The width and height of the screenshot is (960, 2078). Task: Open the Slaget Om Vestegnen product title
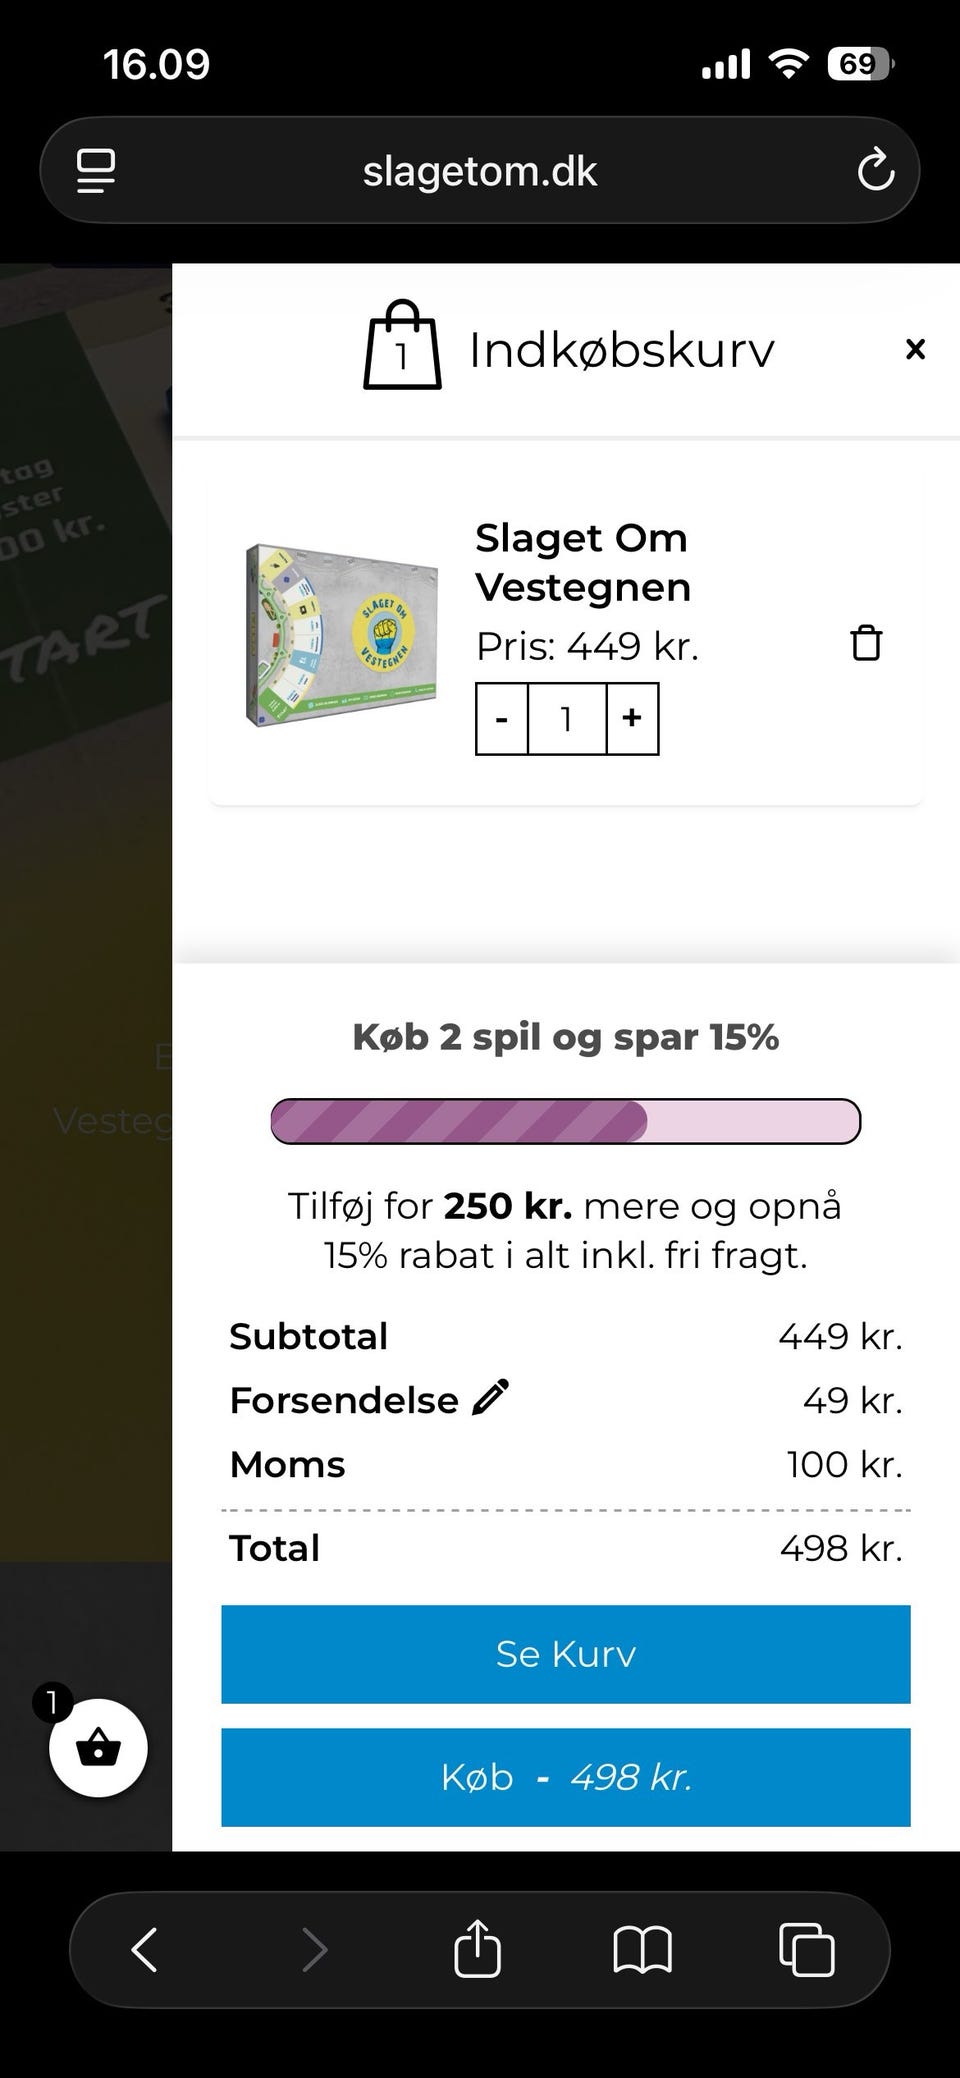click(582, 562)
